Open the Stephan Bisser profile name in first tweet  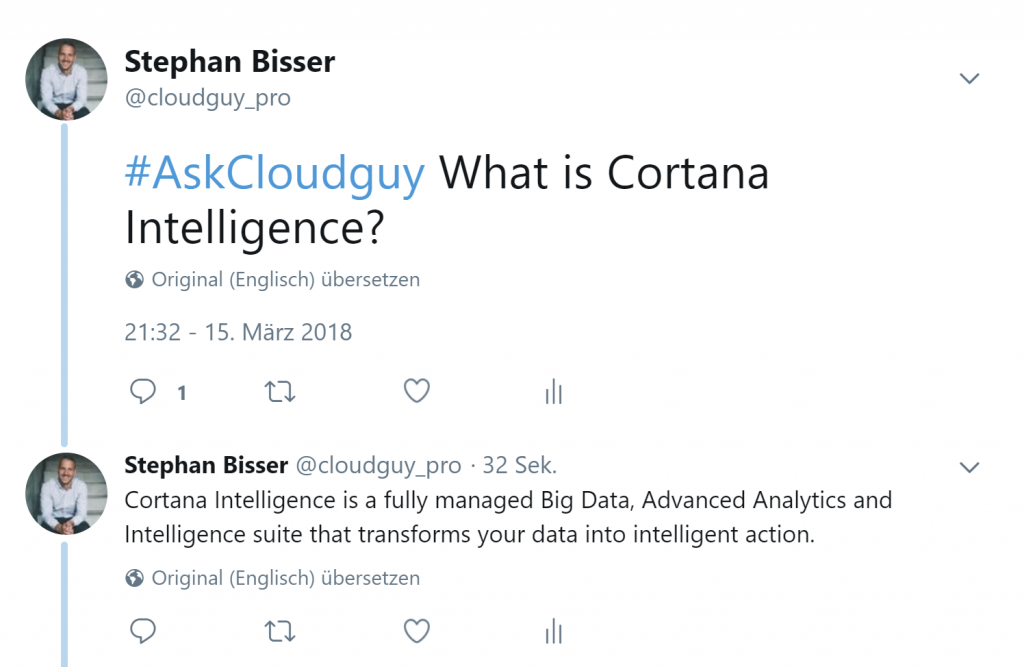(x=229, y=62)
